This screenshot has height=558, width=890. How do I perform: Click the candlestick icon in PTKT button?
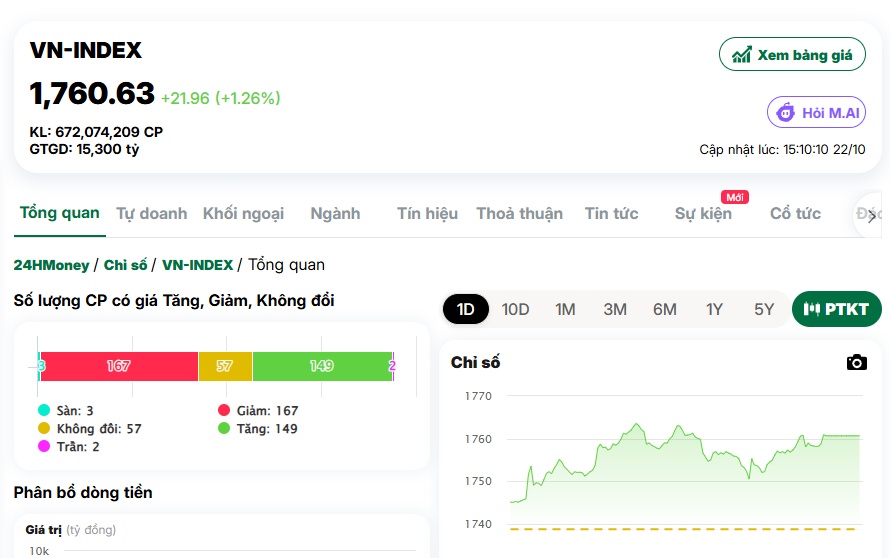click(x=812, y=309)
